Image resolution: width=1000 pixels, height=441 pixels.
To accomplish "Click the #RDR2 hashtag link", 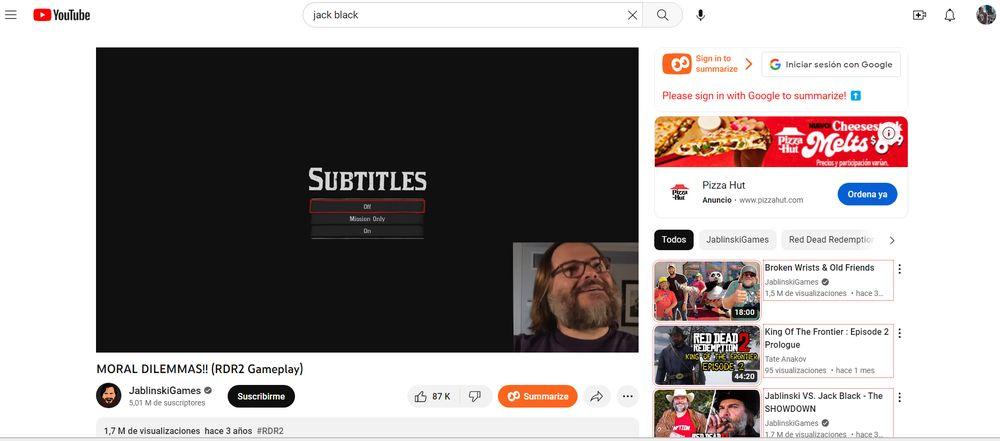I will click(270, 431).
